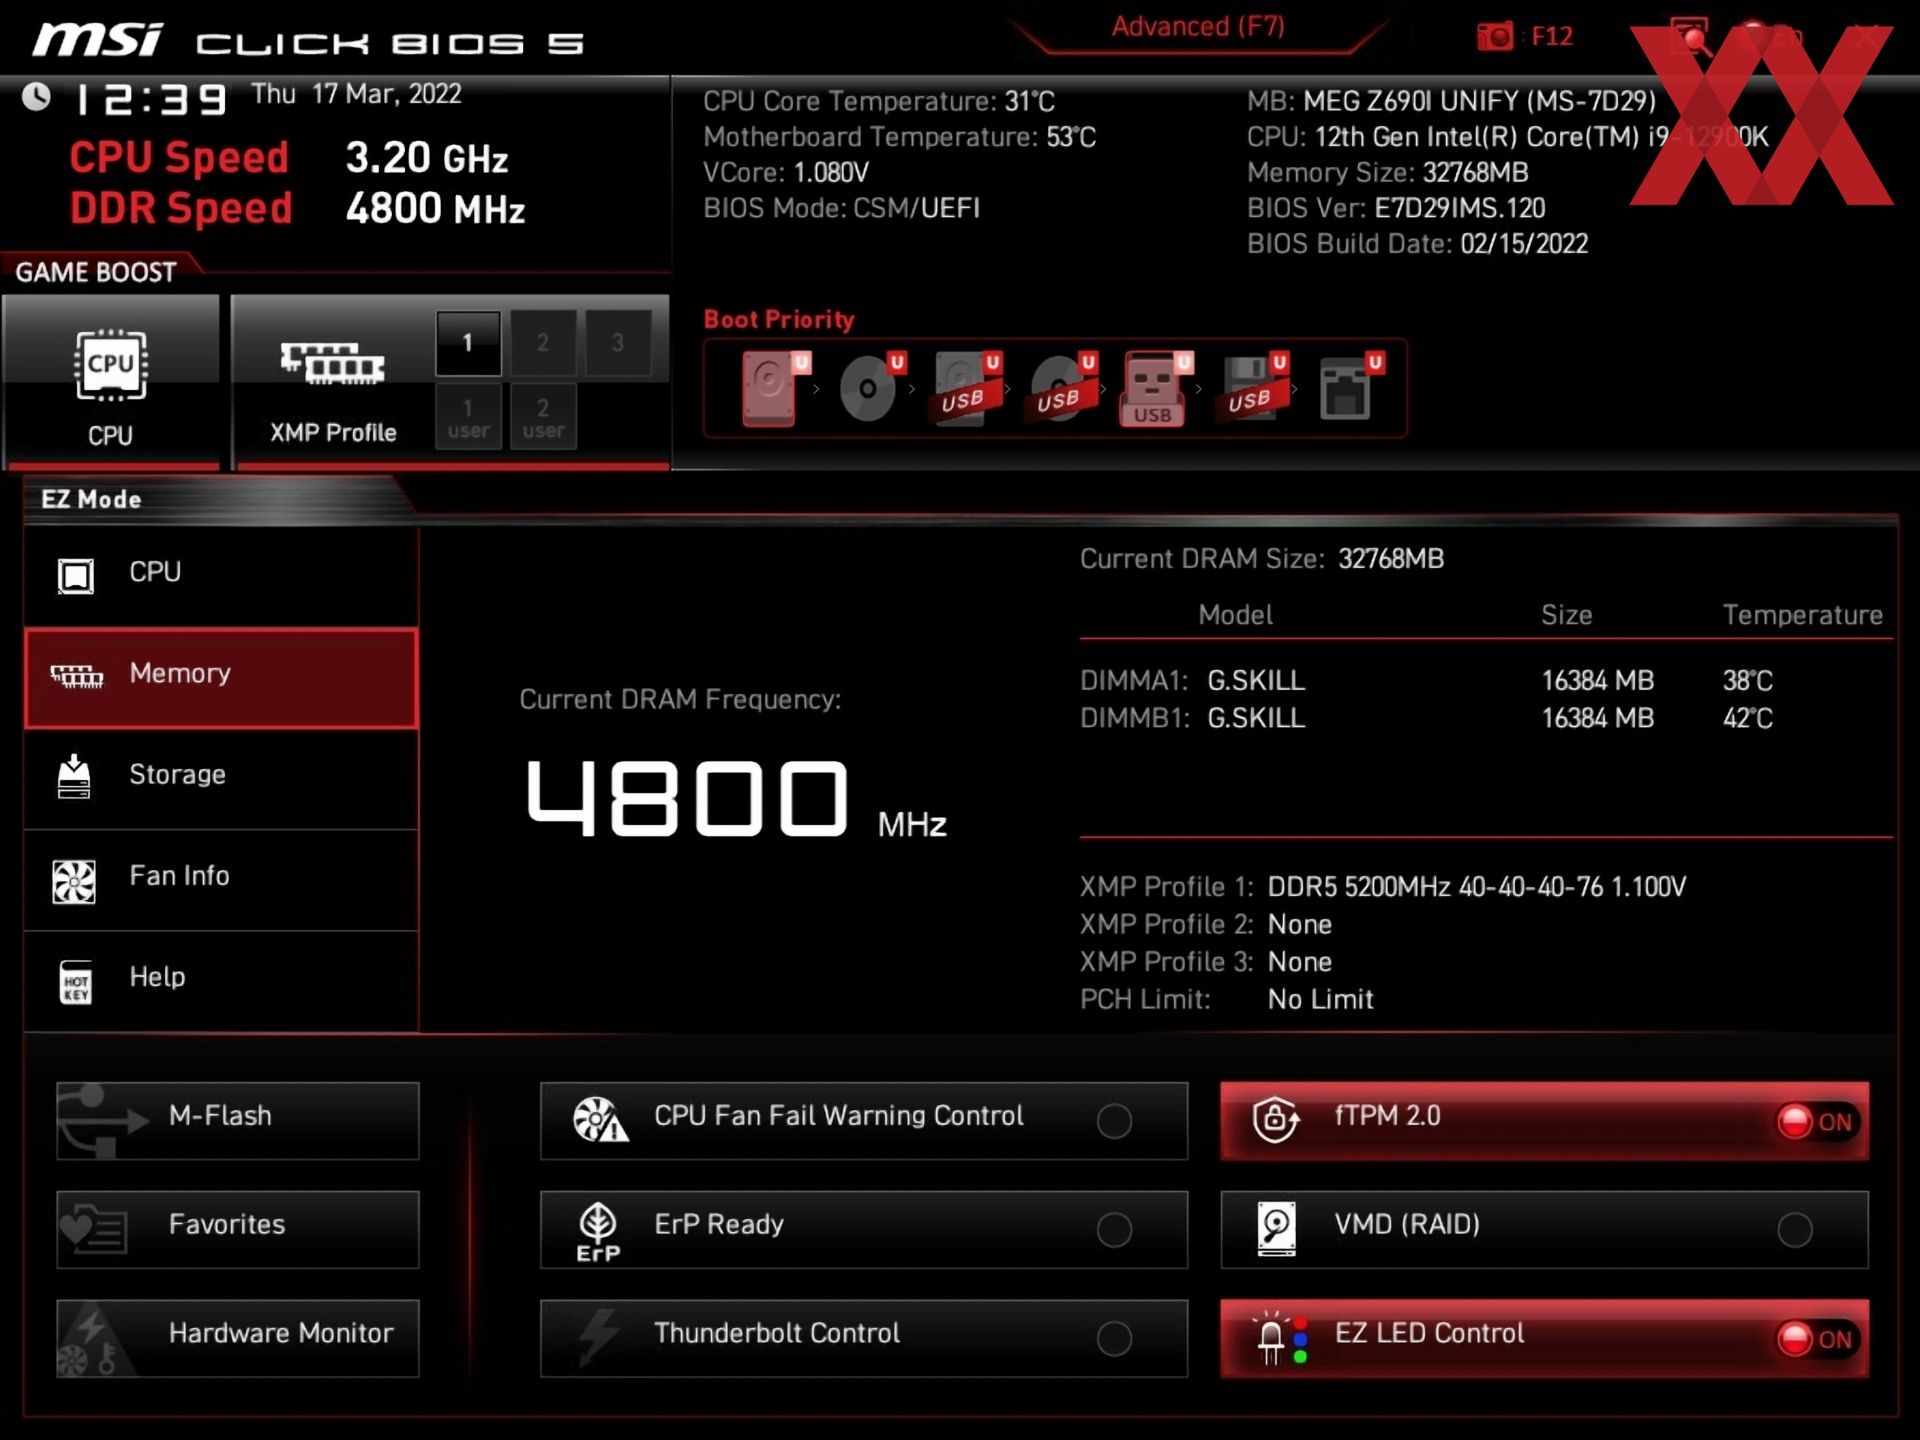Click the XMP Profile memory stick icon
1920x1440 pixels.
(332, 364)
